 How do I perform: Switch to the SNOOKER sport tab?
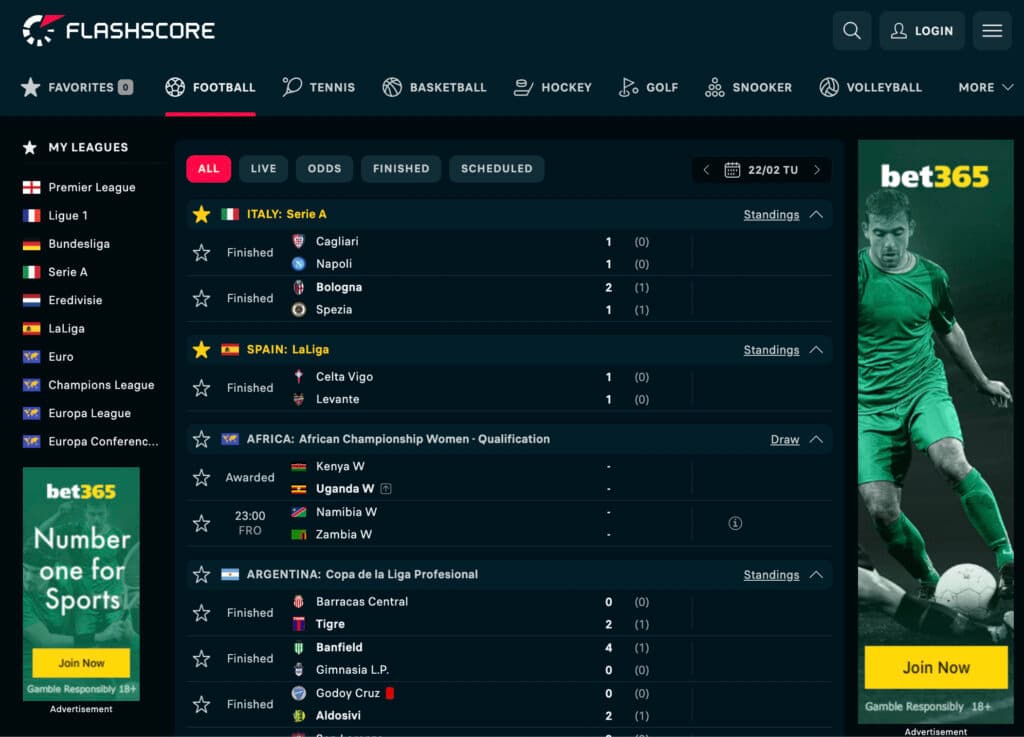[x=748, y=87]
